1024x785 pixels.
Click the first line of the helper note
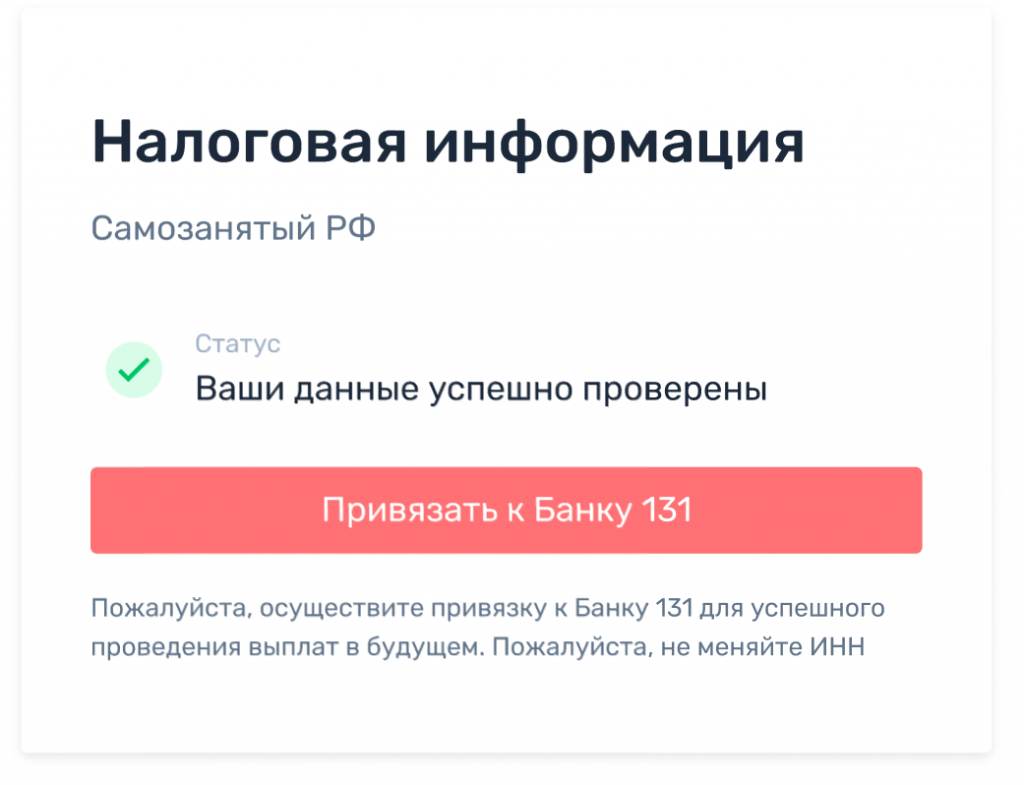[488, 608]
